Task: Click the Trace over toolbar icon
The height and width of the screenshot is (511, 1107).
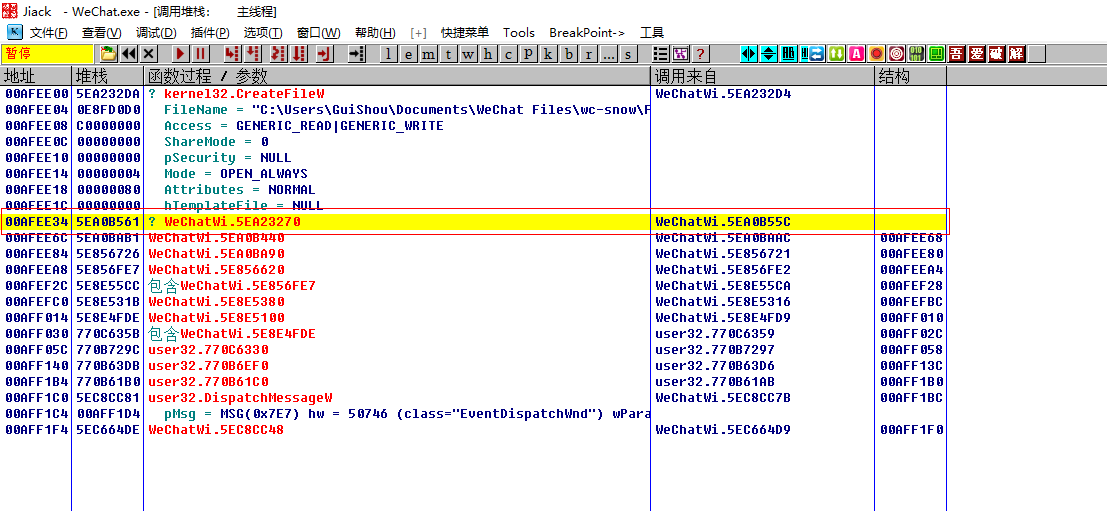Action: [x=299, y=54]
